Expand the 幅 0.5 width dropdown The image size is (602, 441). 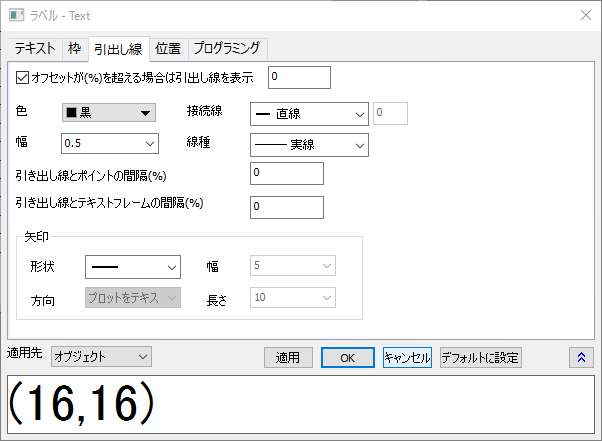click(x=110, y=144)
